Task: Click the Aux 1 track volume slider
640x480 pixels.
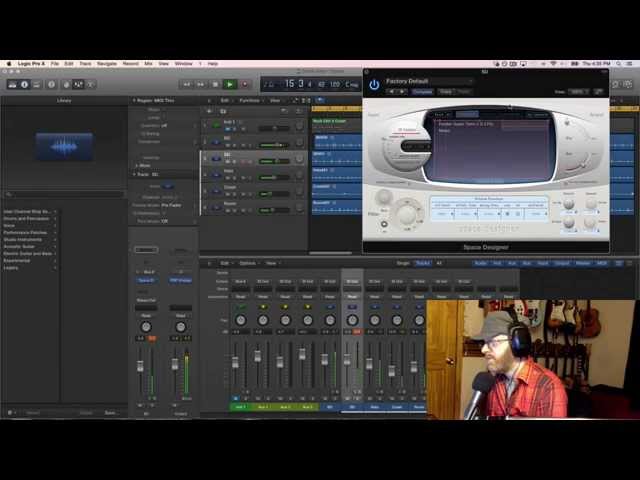Action: 274,128
